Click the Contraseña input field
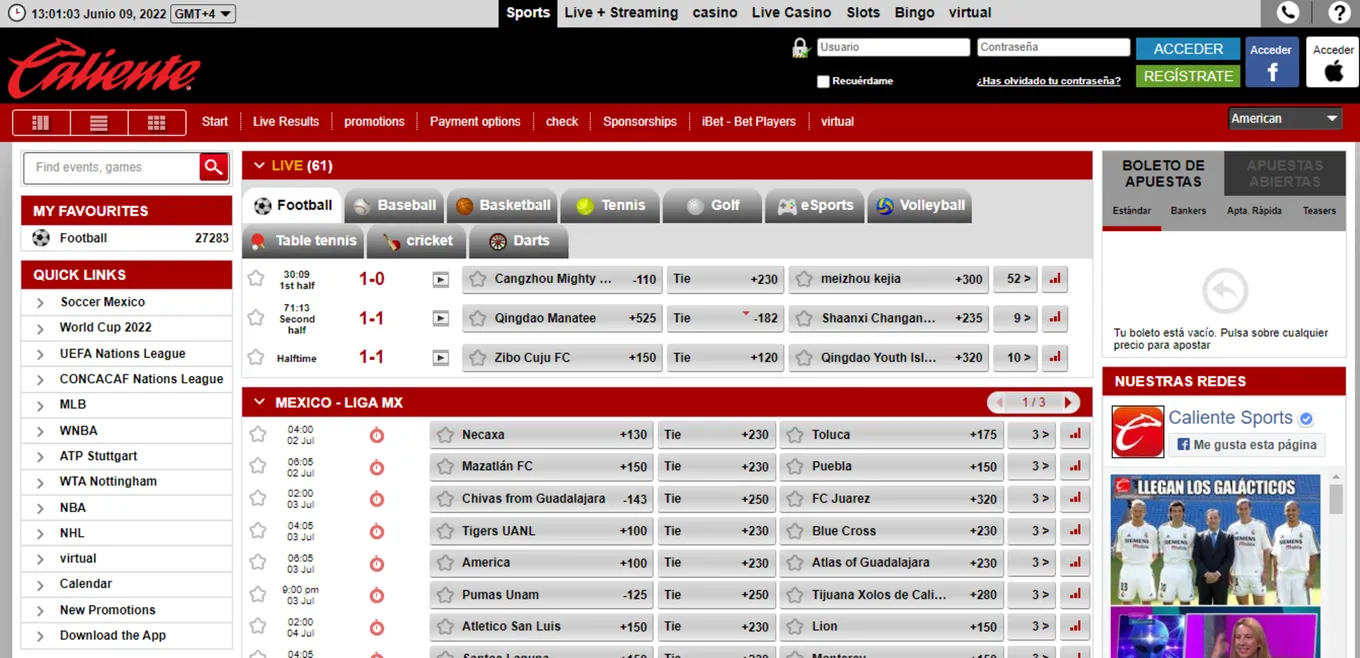1360x658 pixels. [1053, 47]
